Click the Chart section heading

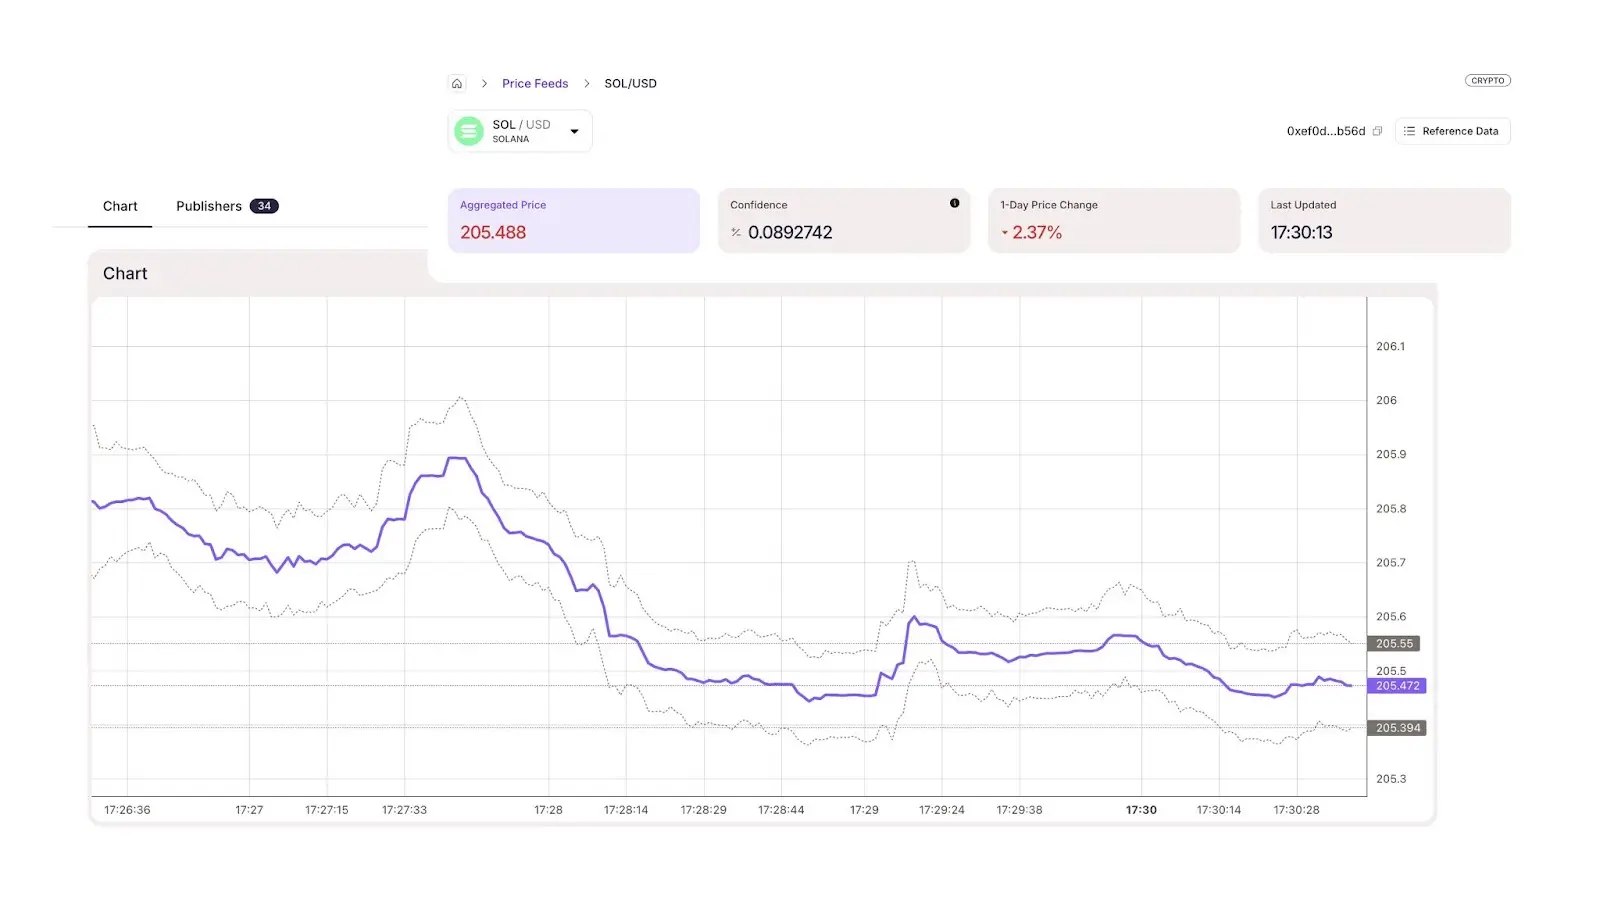pos(125,273)
